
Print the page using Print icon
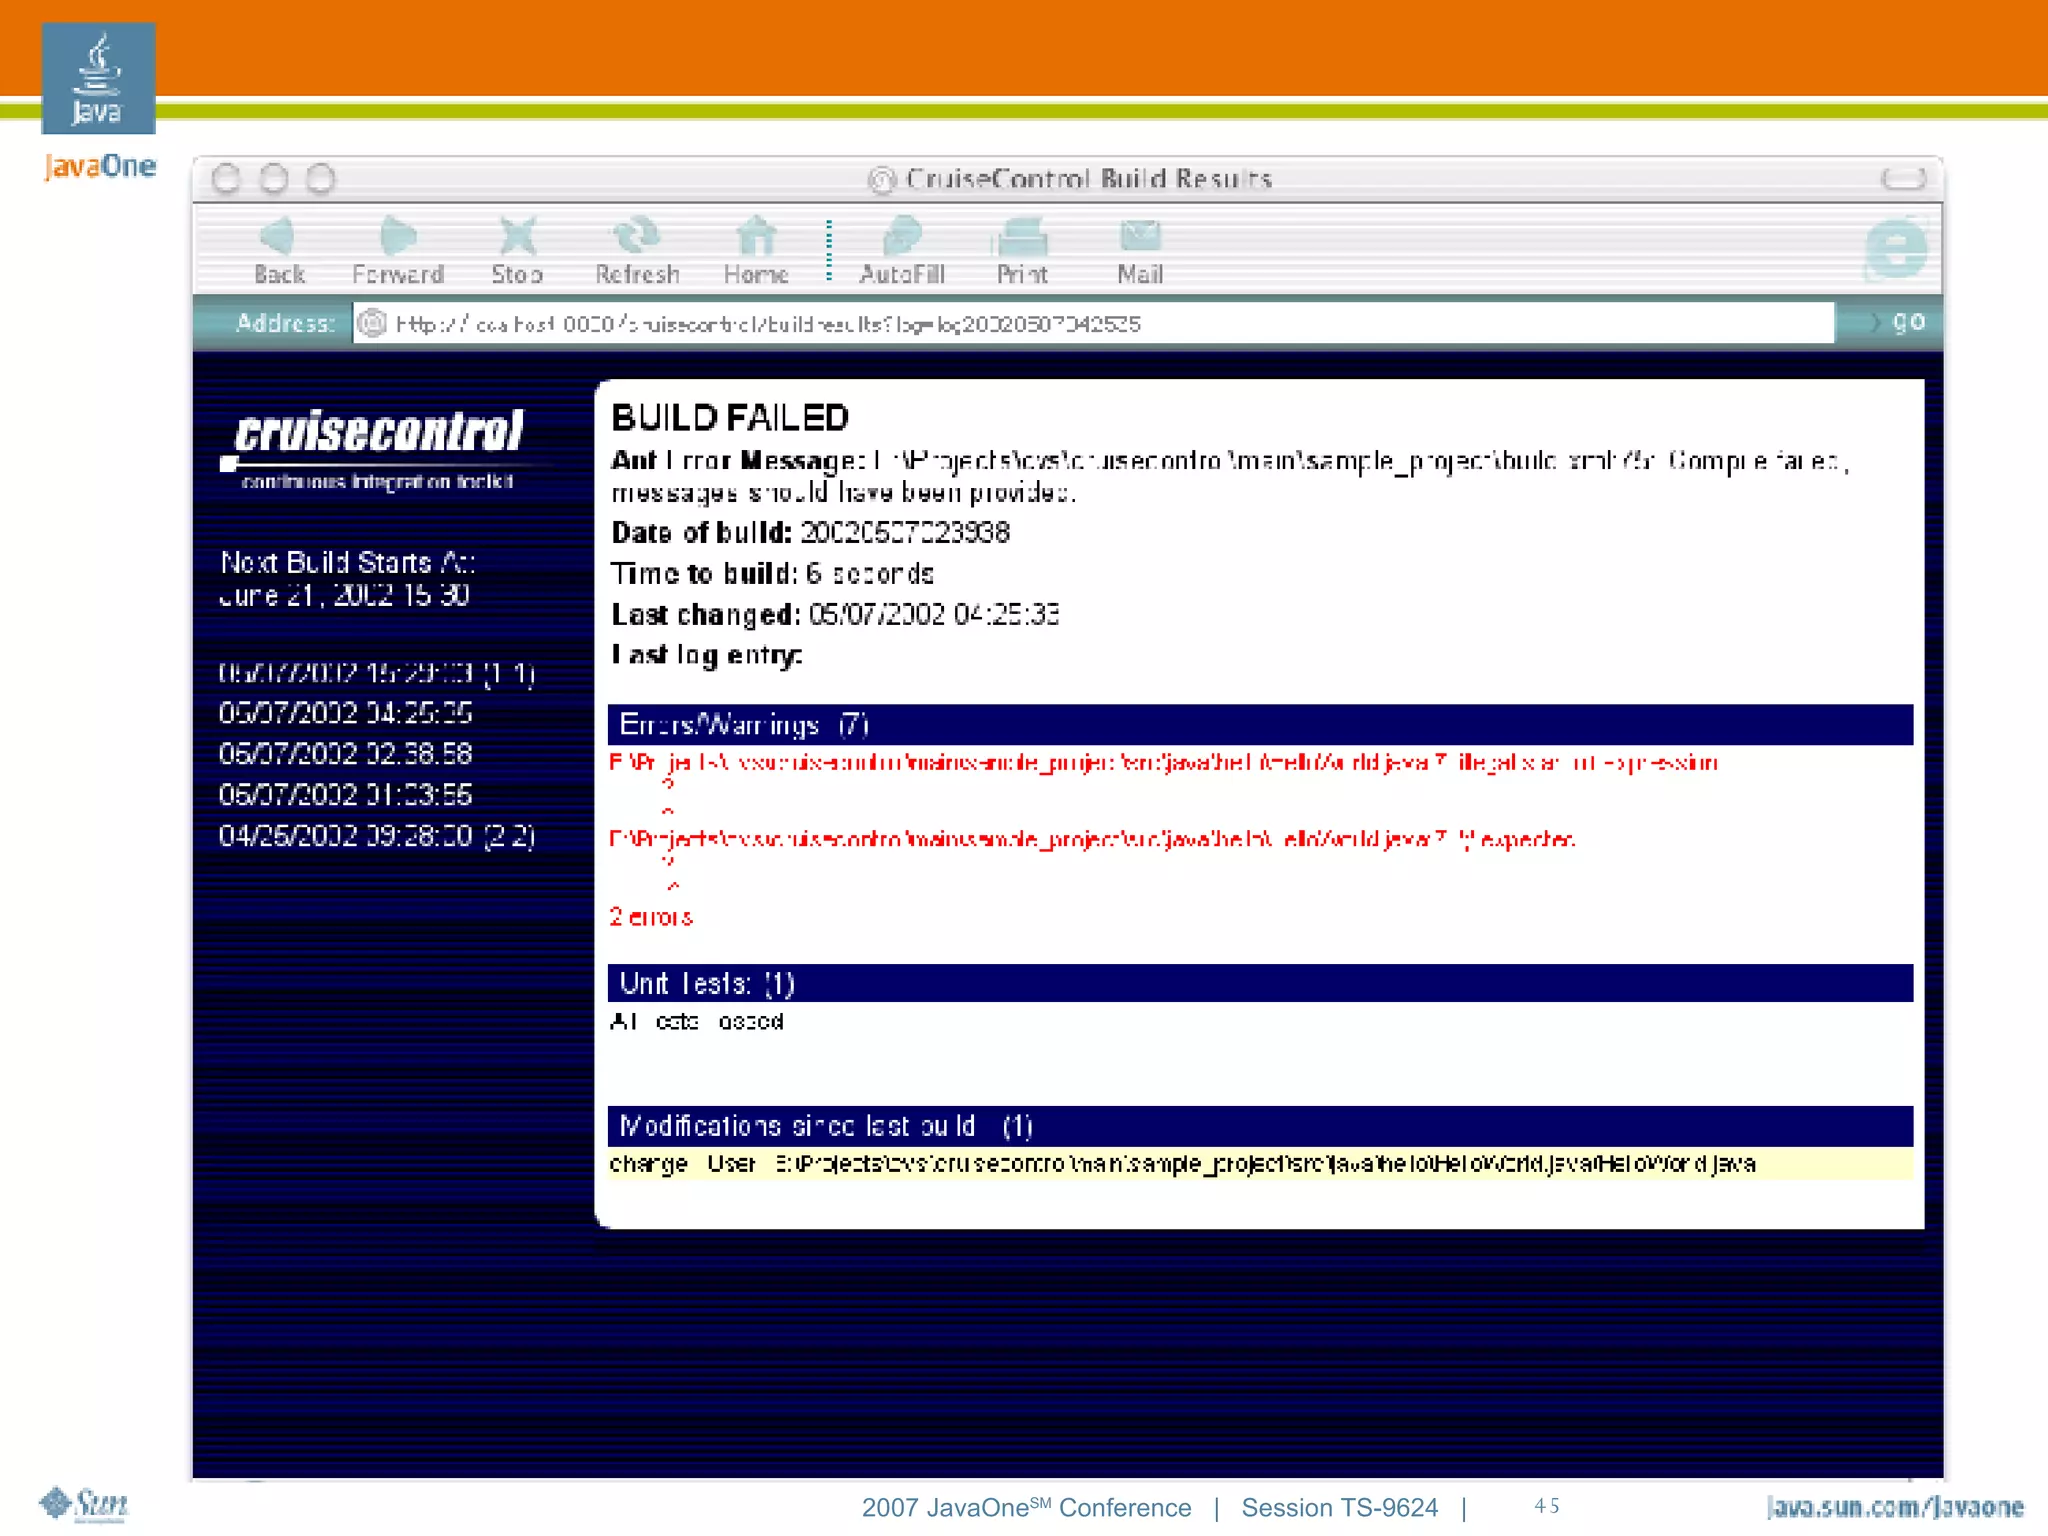[1021, 237]
